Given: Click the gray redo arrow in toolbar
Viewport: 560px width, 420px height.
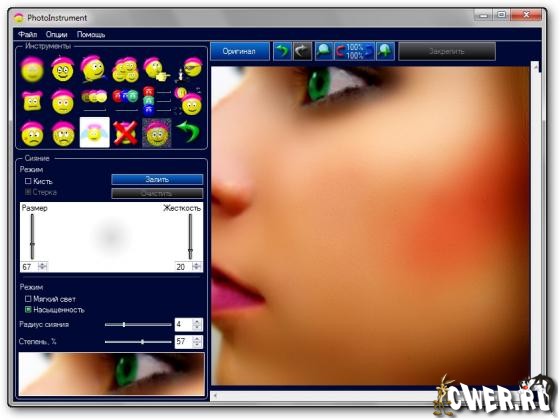Looking at the screenshot, I should (302, 51).
